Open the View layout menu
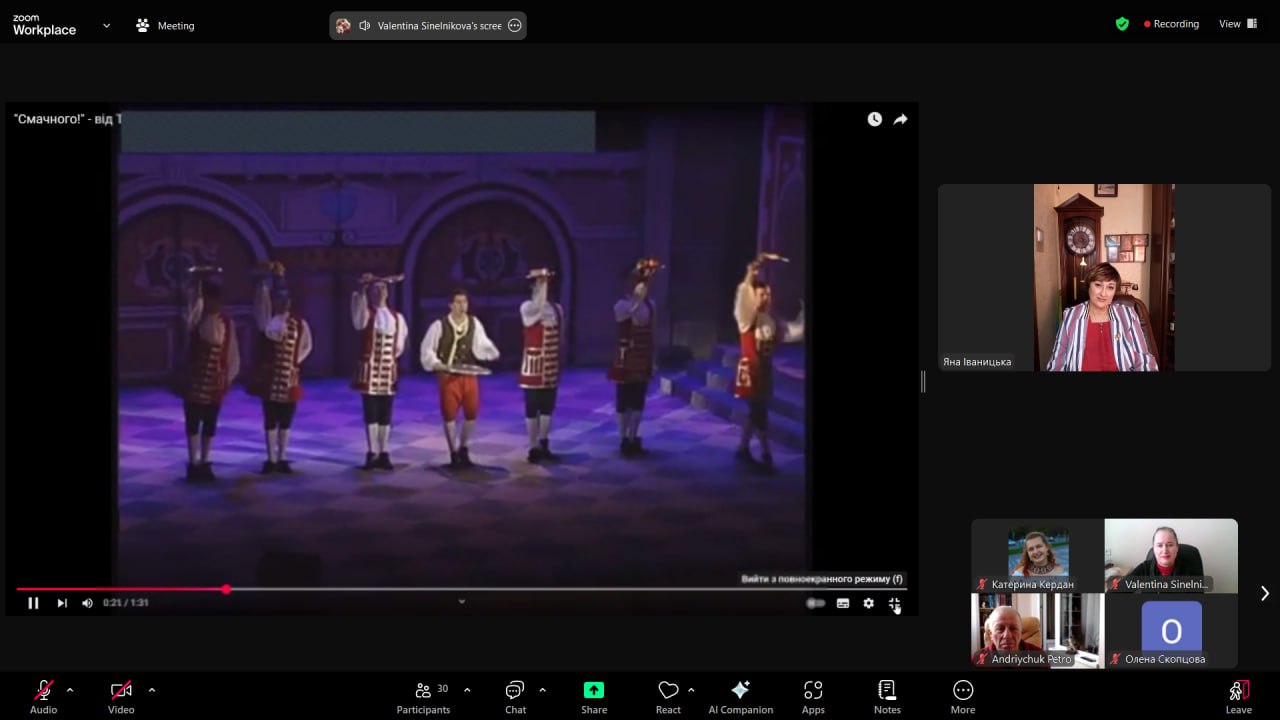Screen dimensions: 1280x720 pyautogui.click(x=1238, y=24)
